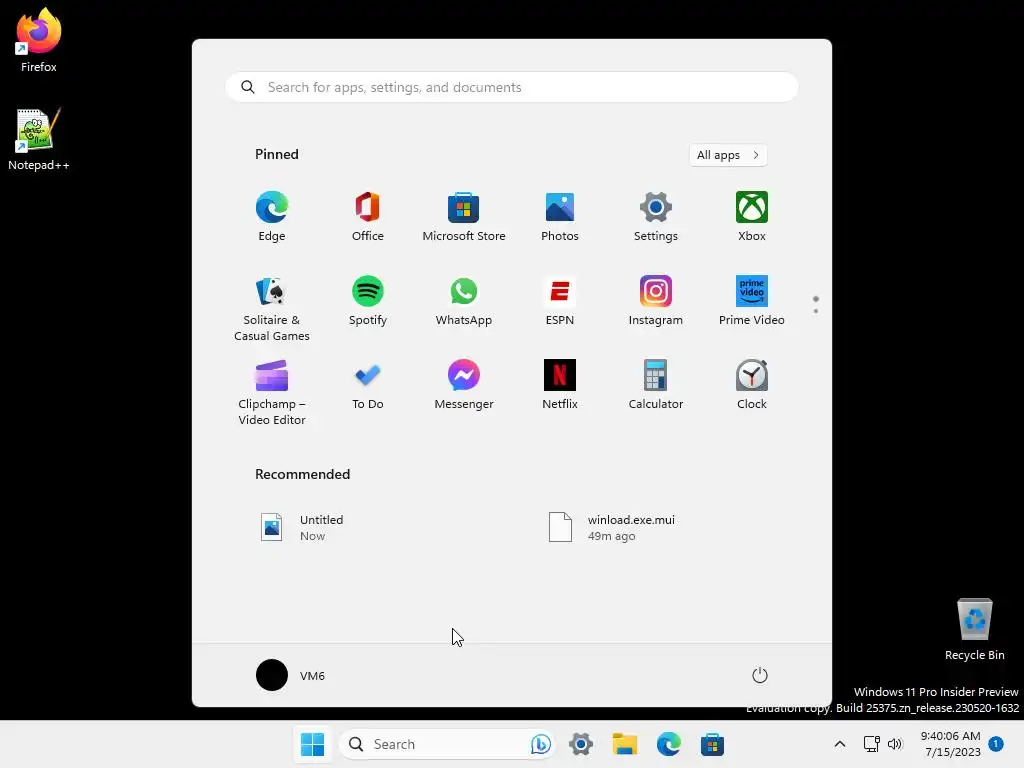This screenshot has width=1024, height=768.
Task: Open the ESPN app
Action: (560, 301)
